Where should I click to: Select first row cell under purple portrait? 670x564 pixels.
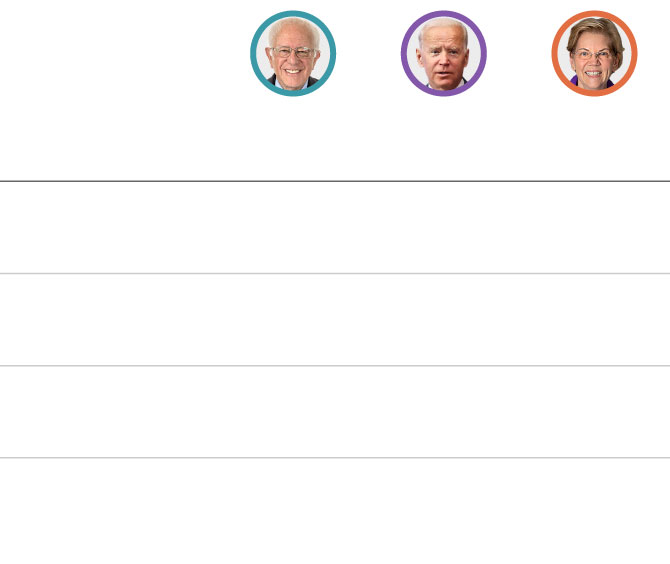444,227
